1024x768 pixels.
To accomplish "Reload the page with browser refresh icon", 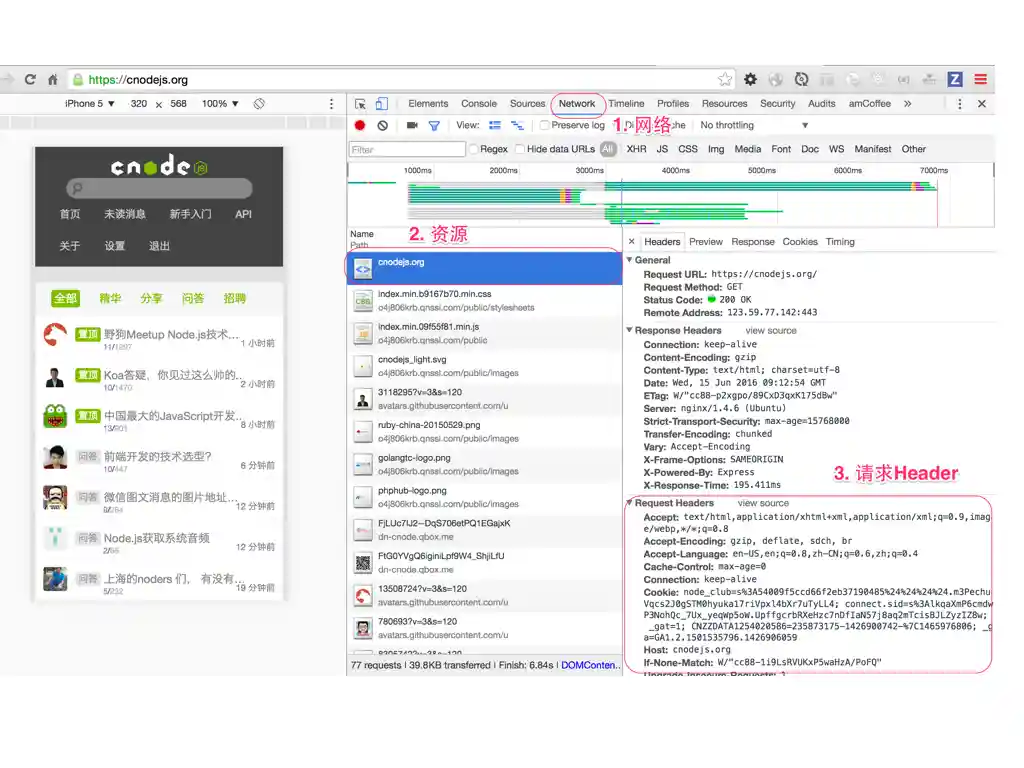I will point(30,80).
